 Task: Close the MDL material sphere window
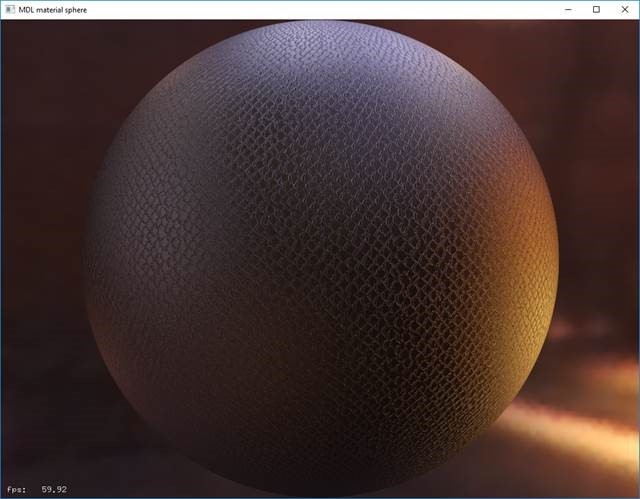624,9
